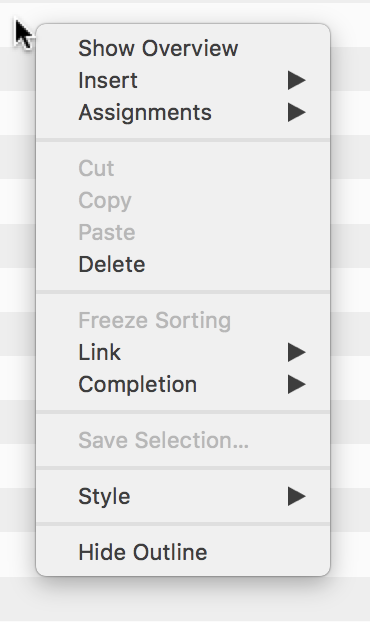
Task: Expand the Assignments submenu arrow
Action: coord(297,112)
